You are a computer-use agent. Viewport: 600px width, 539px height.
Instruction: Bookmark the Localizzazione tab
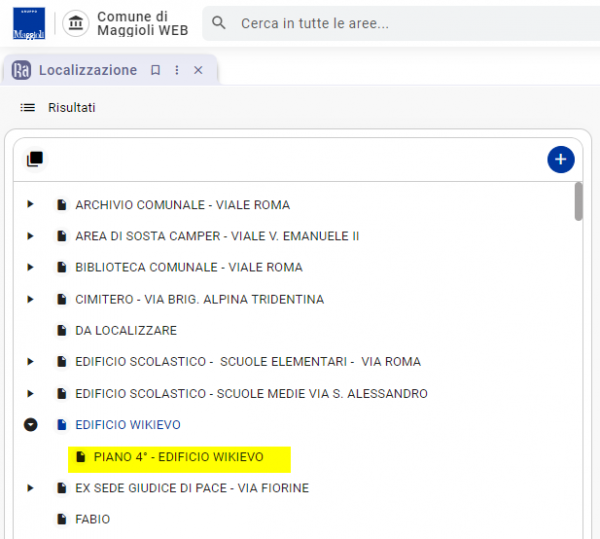[155, 70]
